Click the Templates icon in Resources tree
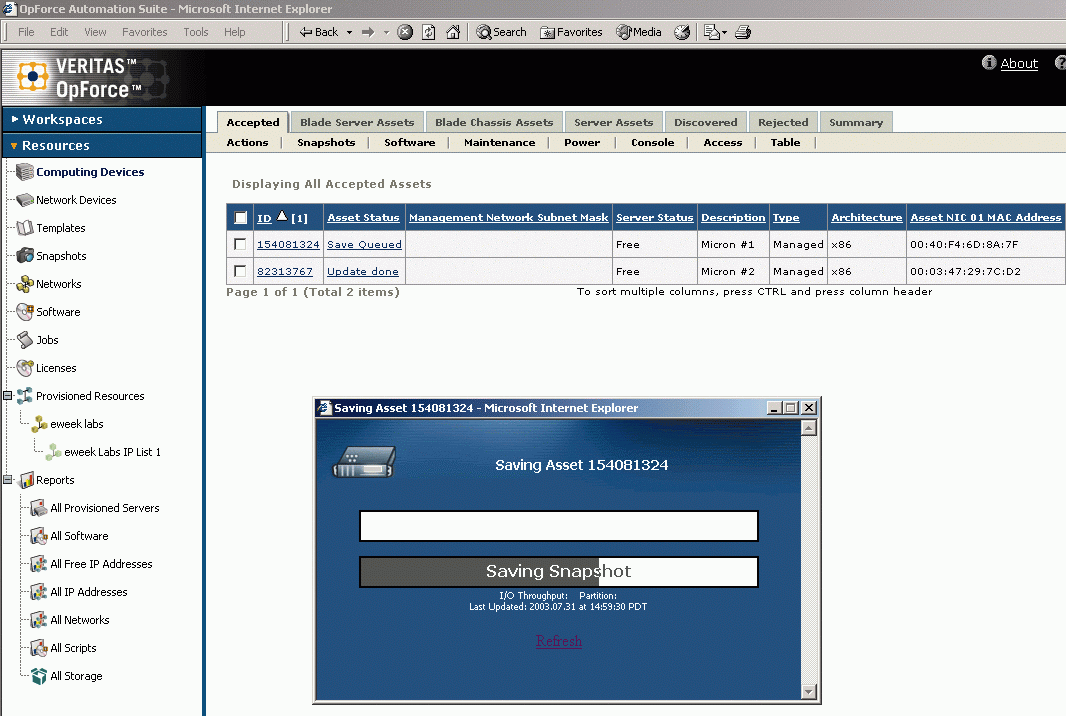 (25, 228)
